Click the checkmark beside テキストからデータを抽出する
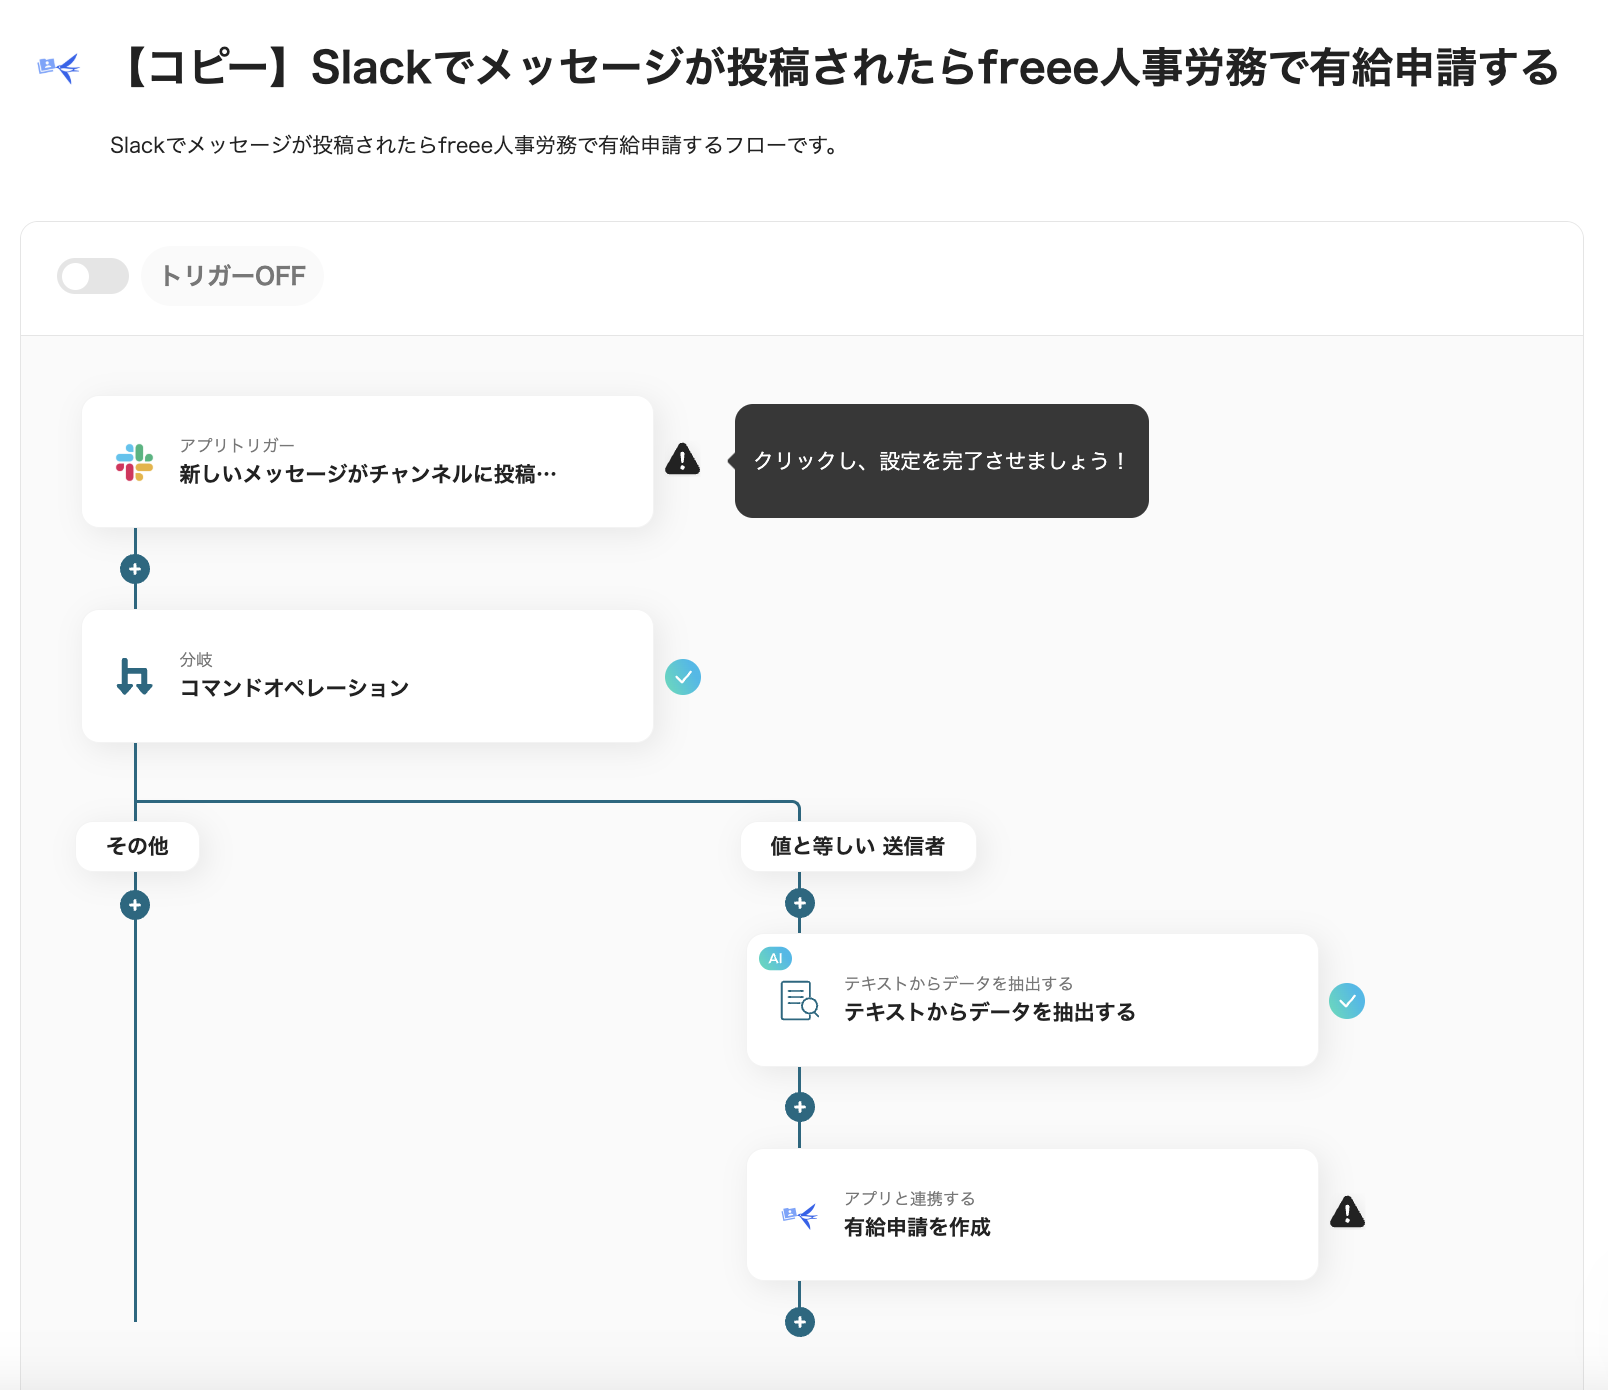1608x1390 pixels. (x=1347, y=1001)
